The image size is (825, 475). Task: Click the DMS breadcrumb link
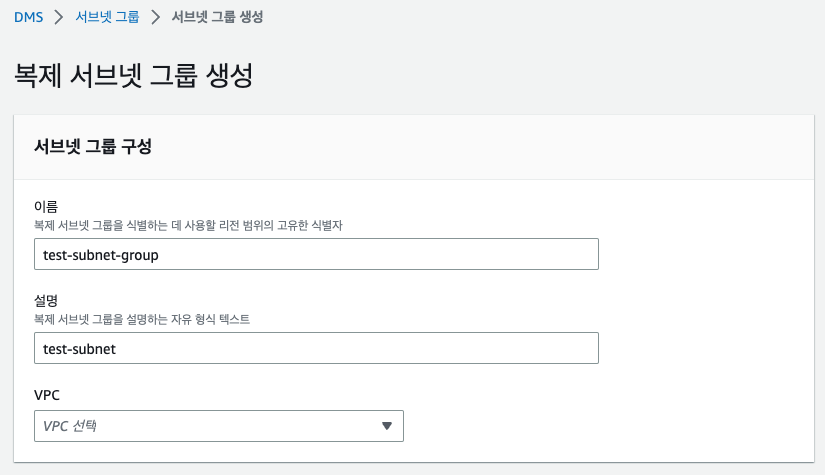point(28,17)
